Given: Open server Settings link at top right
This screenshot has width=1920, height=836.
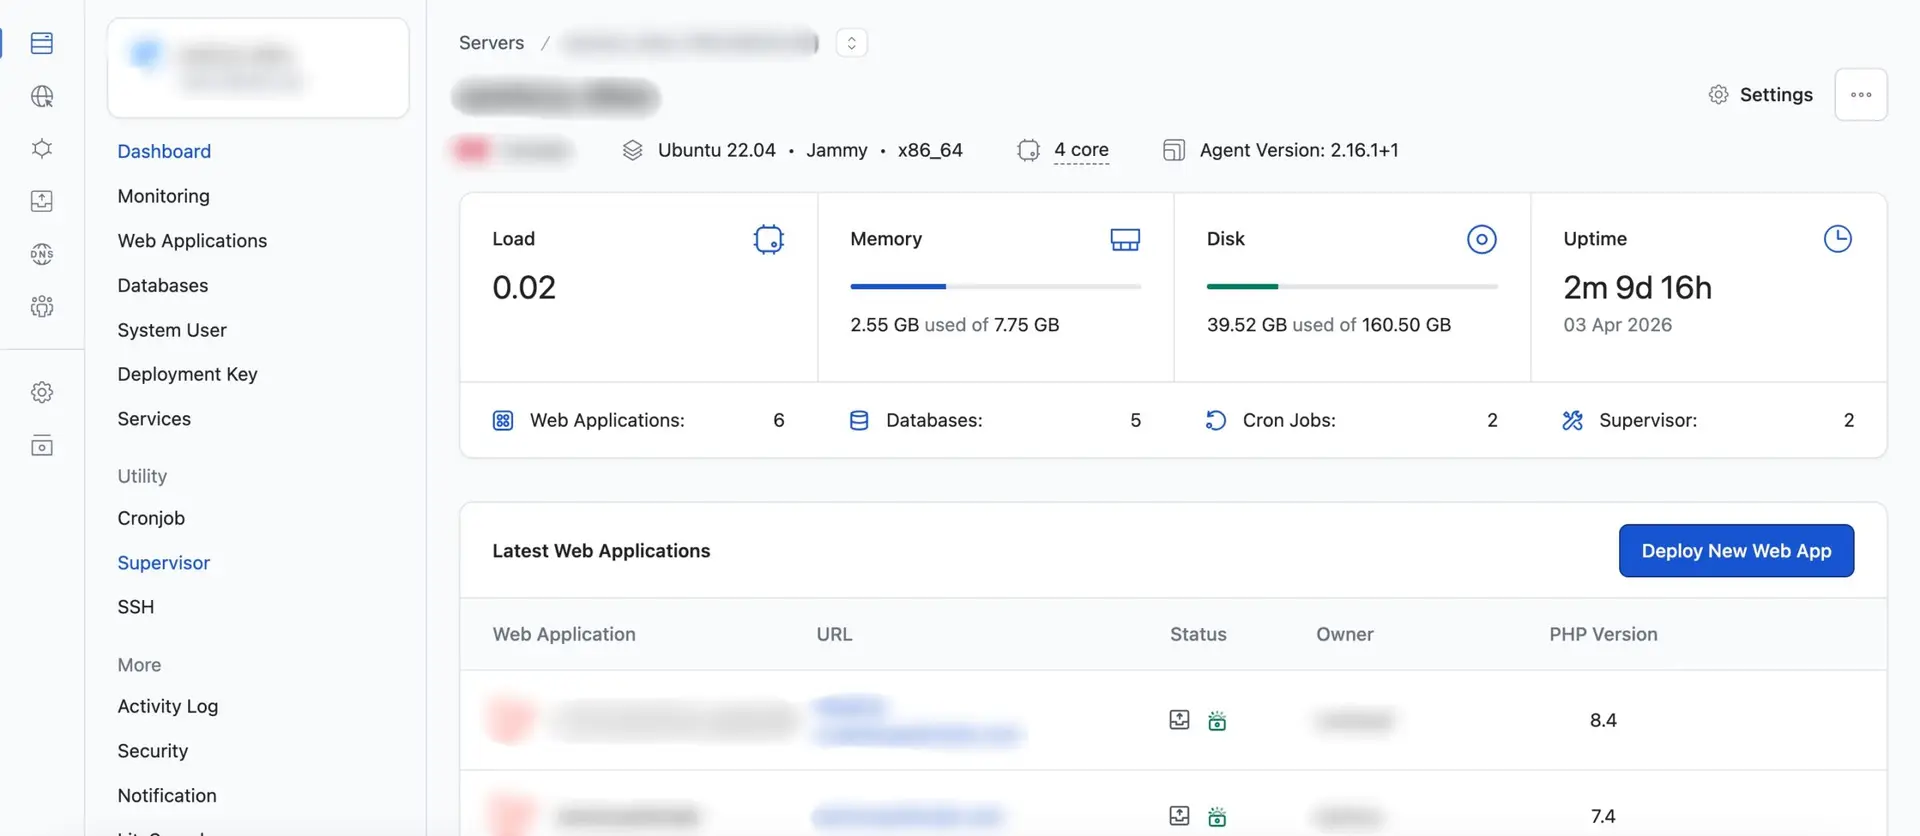Looking at the screenshot, I should [1760, 95].
